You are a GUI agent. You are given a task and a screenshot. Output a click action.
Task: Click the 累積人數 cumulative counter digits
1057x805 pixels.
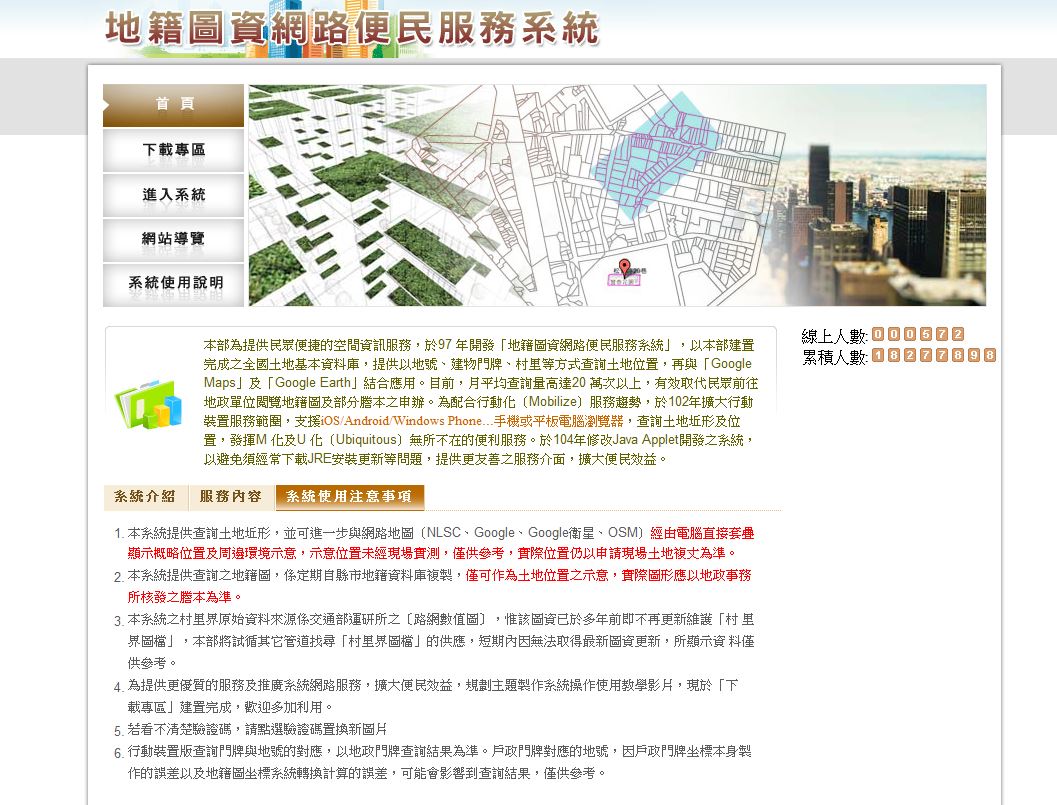[x=933, y=355]
